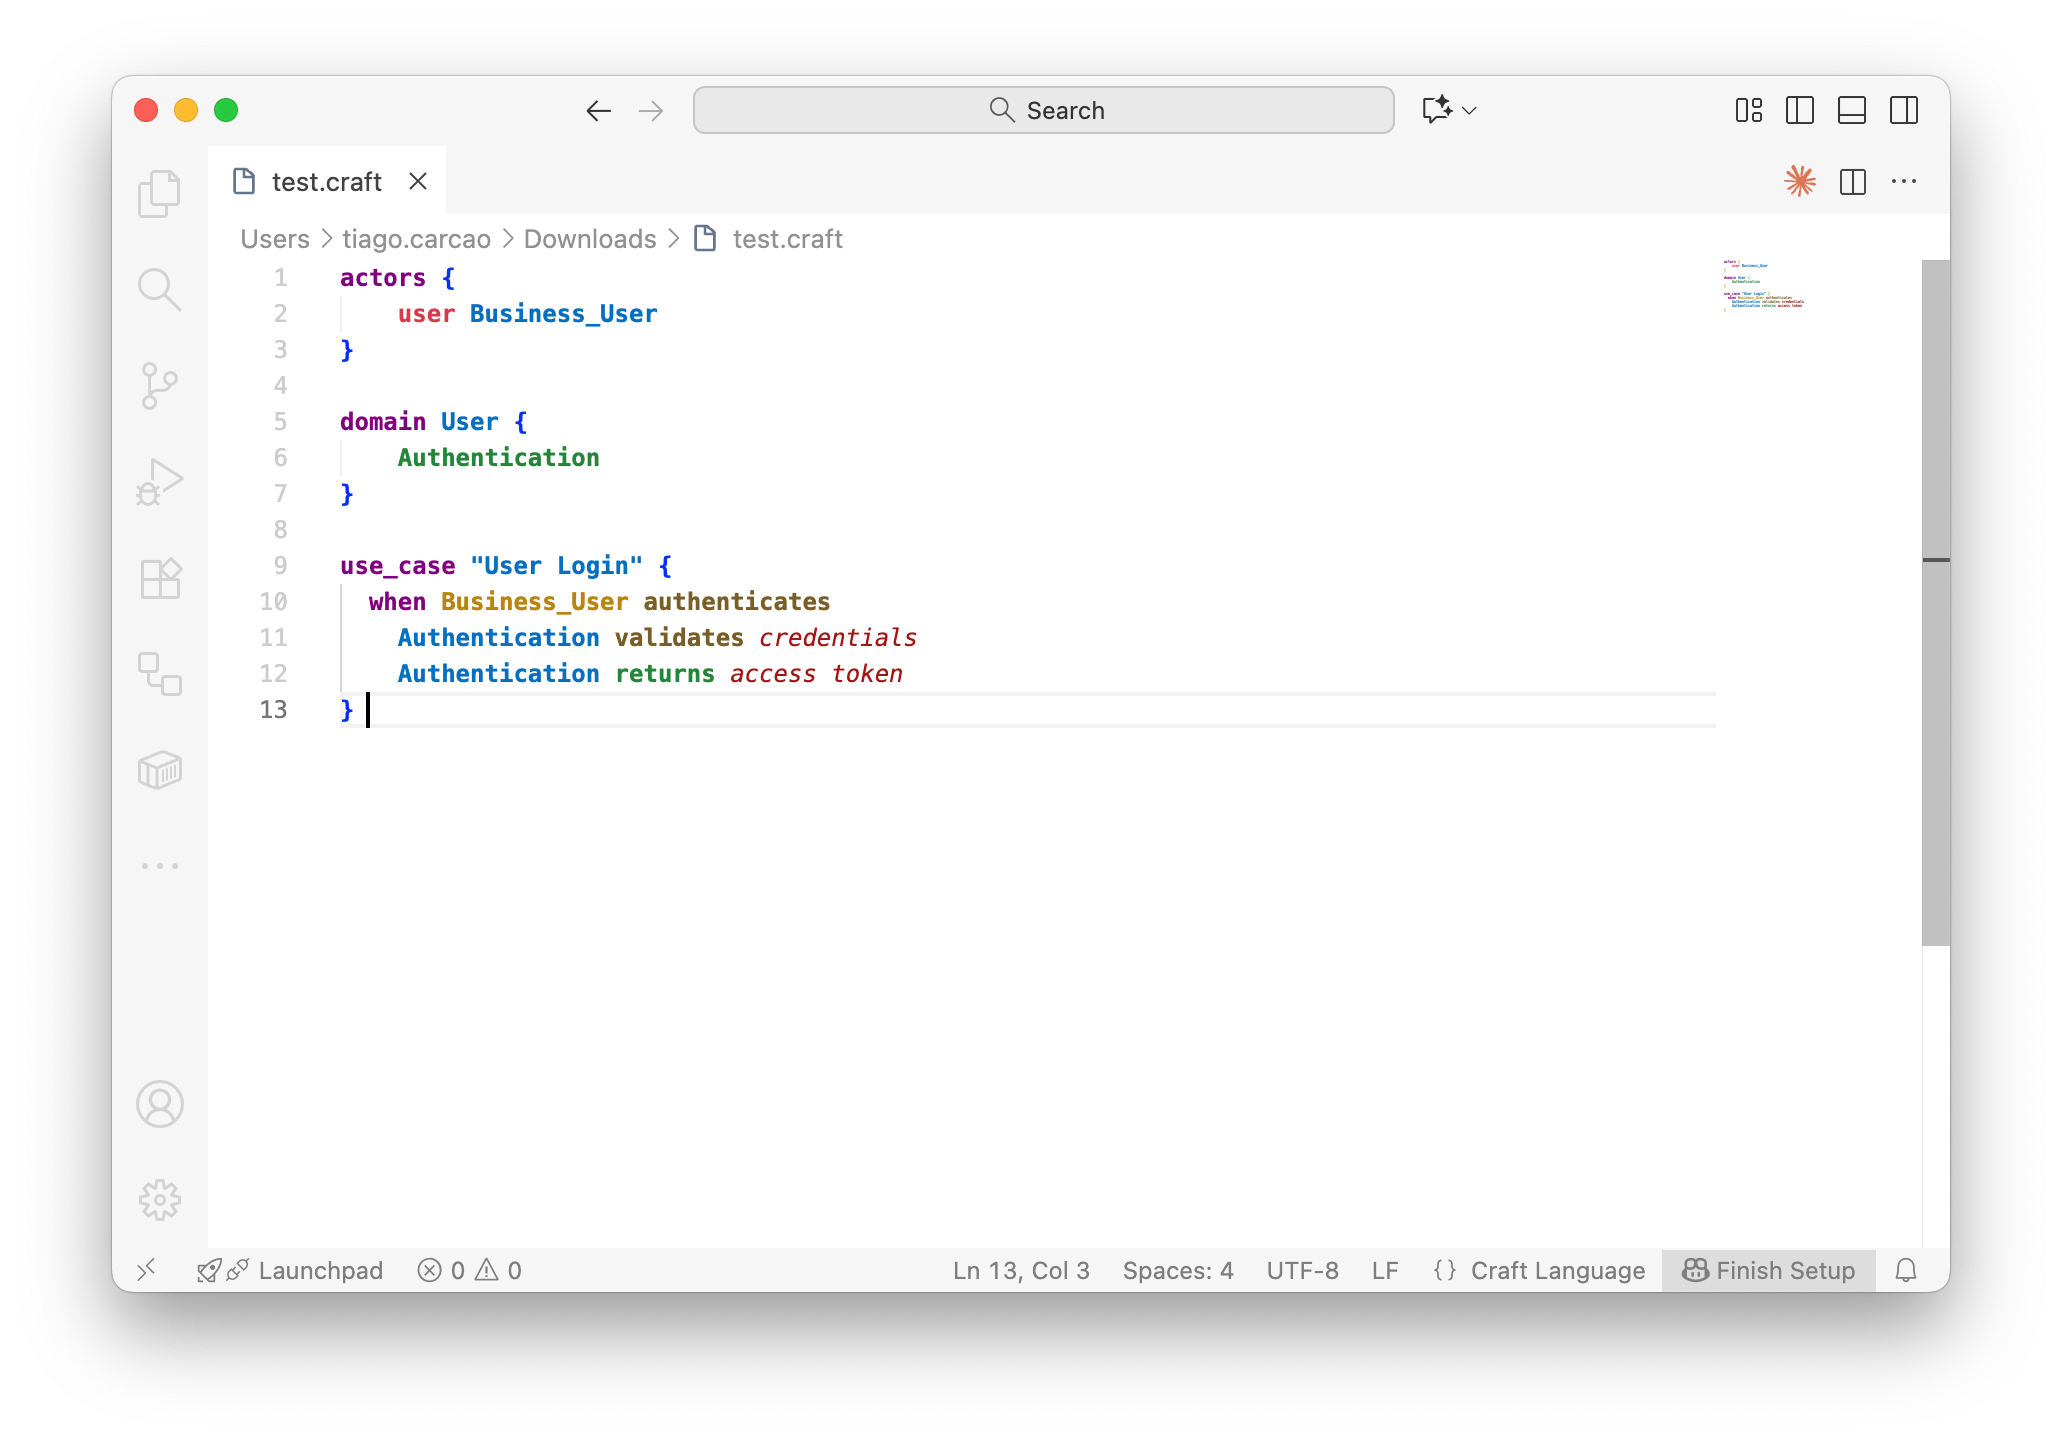Click tiago.carcao in the breadcrumb
2062x1440 pixels.
(416, 239)
